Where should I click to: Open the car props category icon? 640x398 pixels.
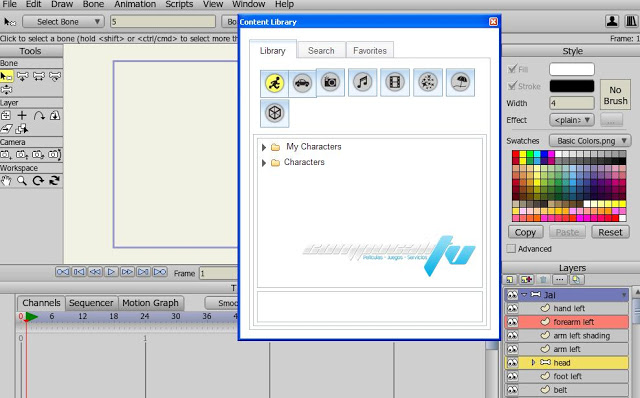(x=302, y=83)
